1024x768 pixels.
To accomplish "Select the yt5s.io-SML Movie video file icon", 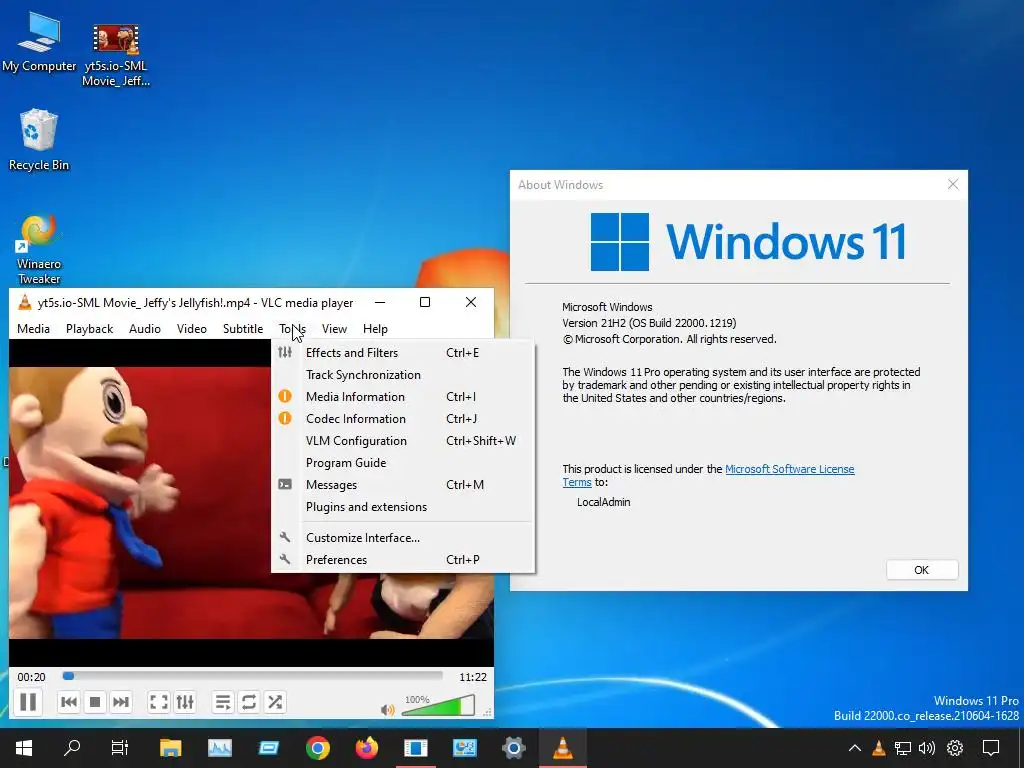I will tap(116, 55).
